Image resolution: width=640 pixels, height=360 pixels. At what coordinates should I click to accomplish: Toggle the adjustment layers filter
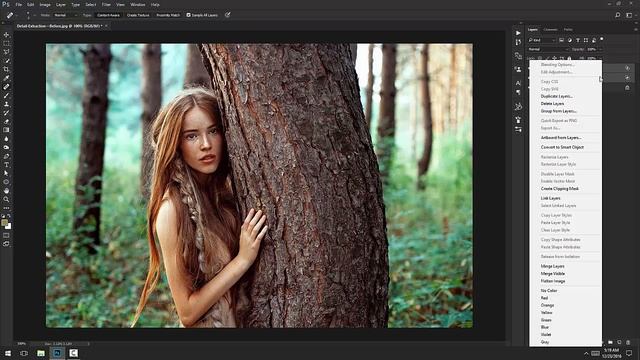click(x=570, y=40)
